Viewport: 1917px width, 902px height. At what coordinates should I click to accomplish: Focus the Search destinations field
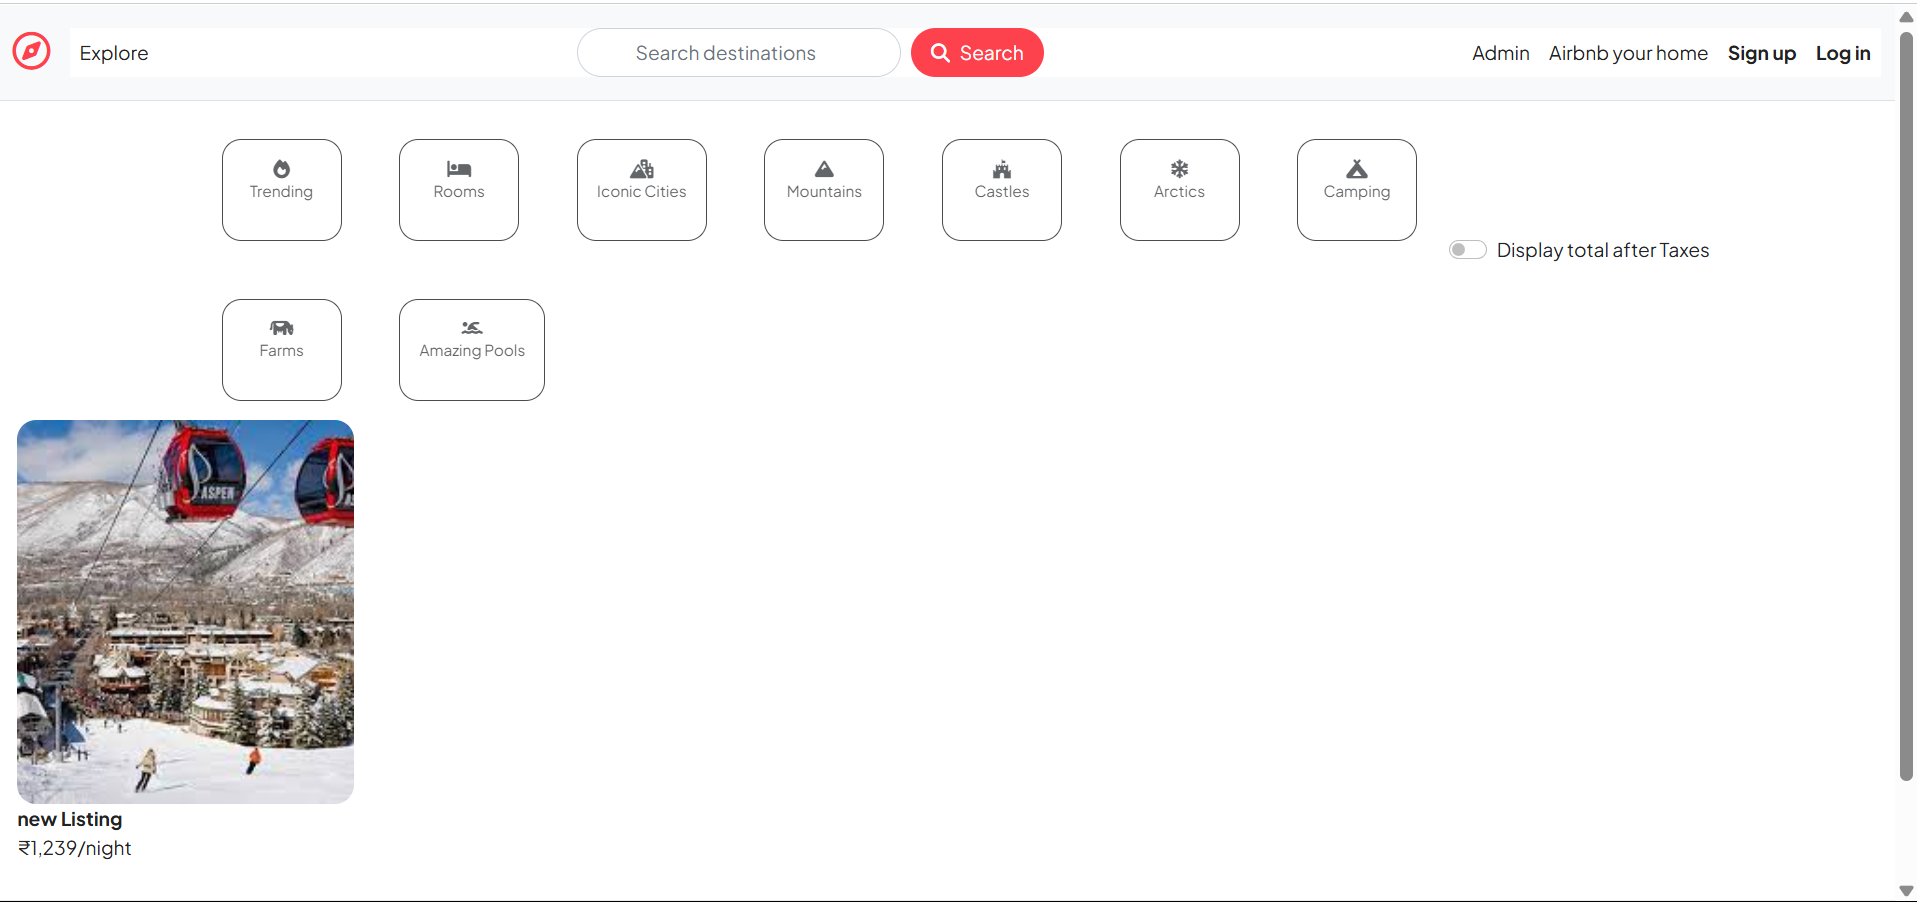[738, 53]
